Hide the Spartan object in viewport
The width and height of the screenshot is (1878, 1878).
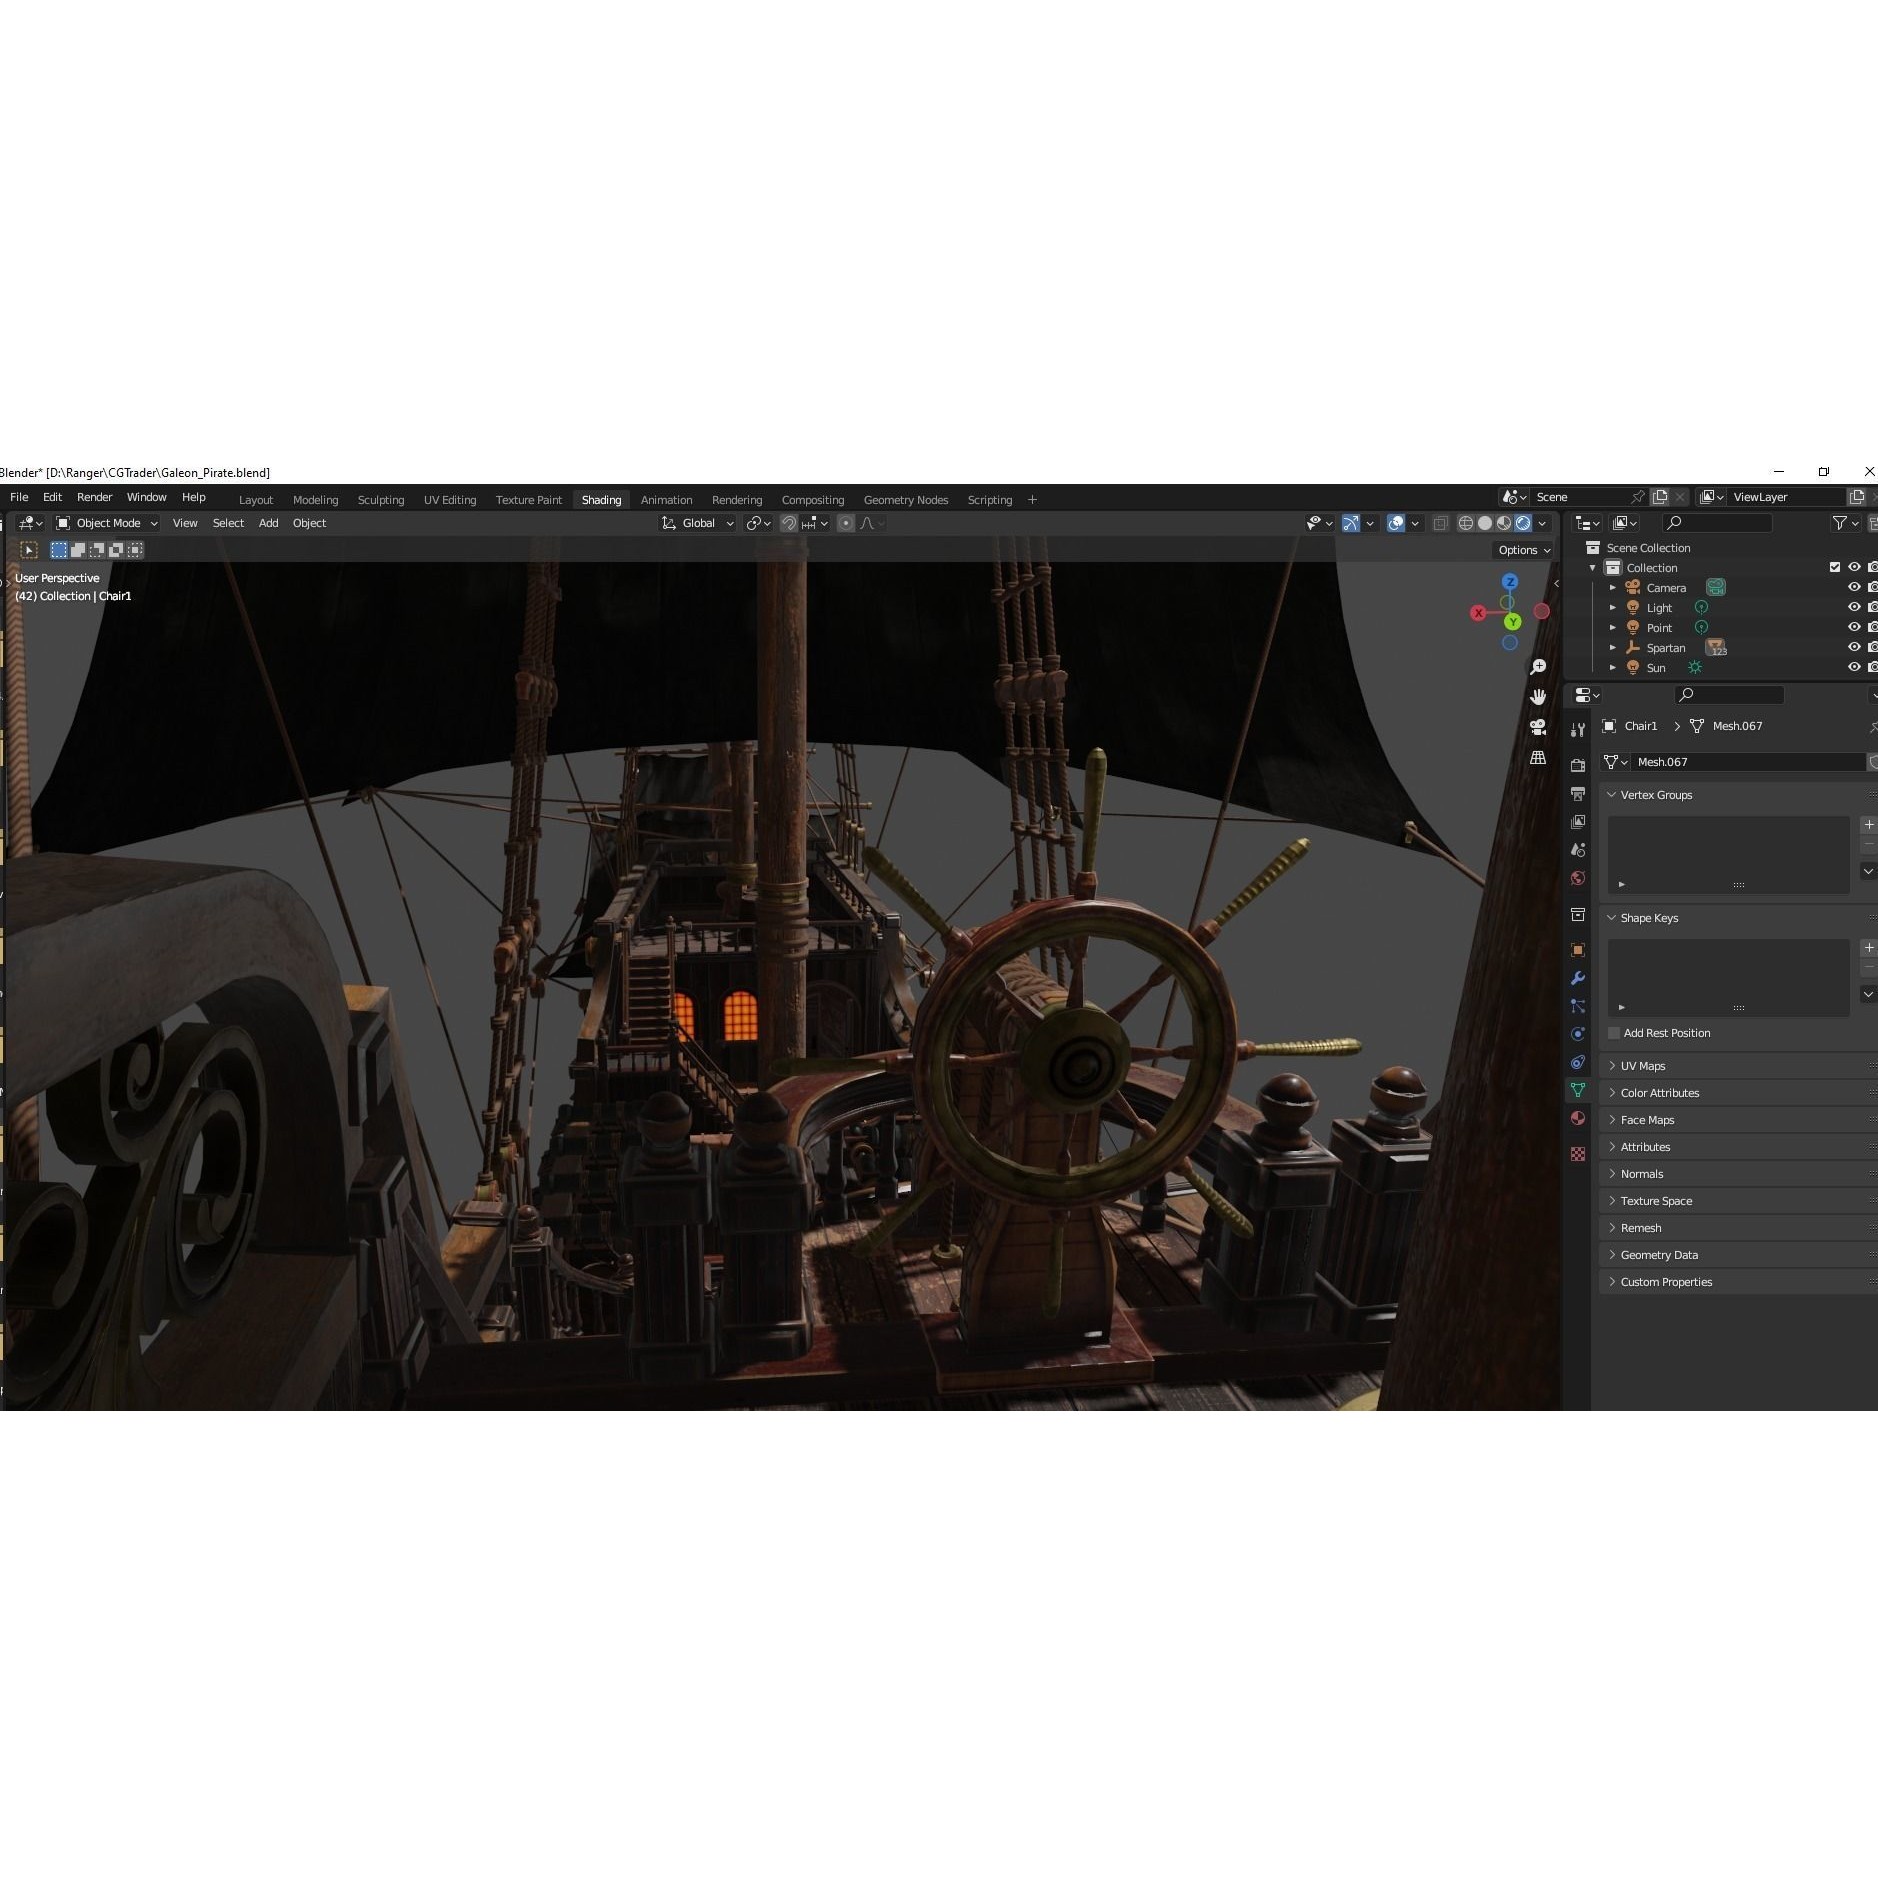click(x=1854, y=647)
